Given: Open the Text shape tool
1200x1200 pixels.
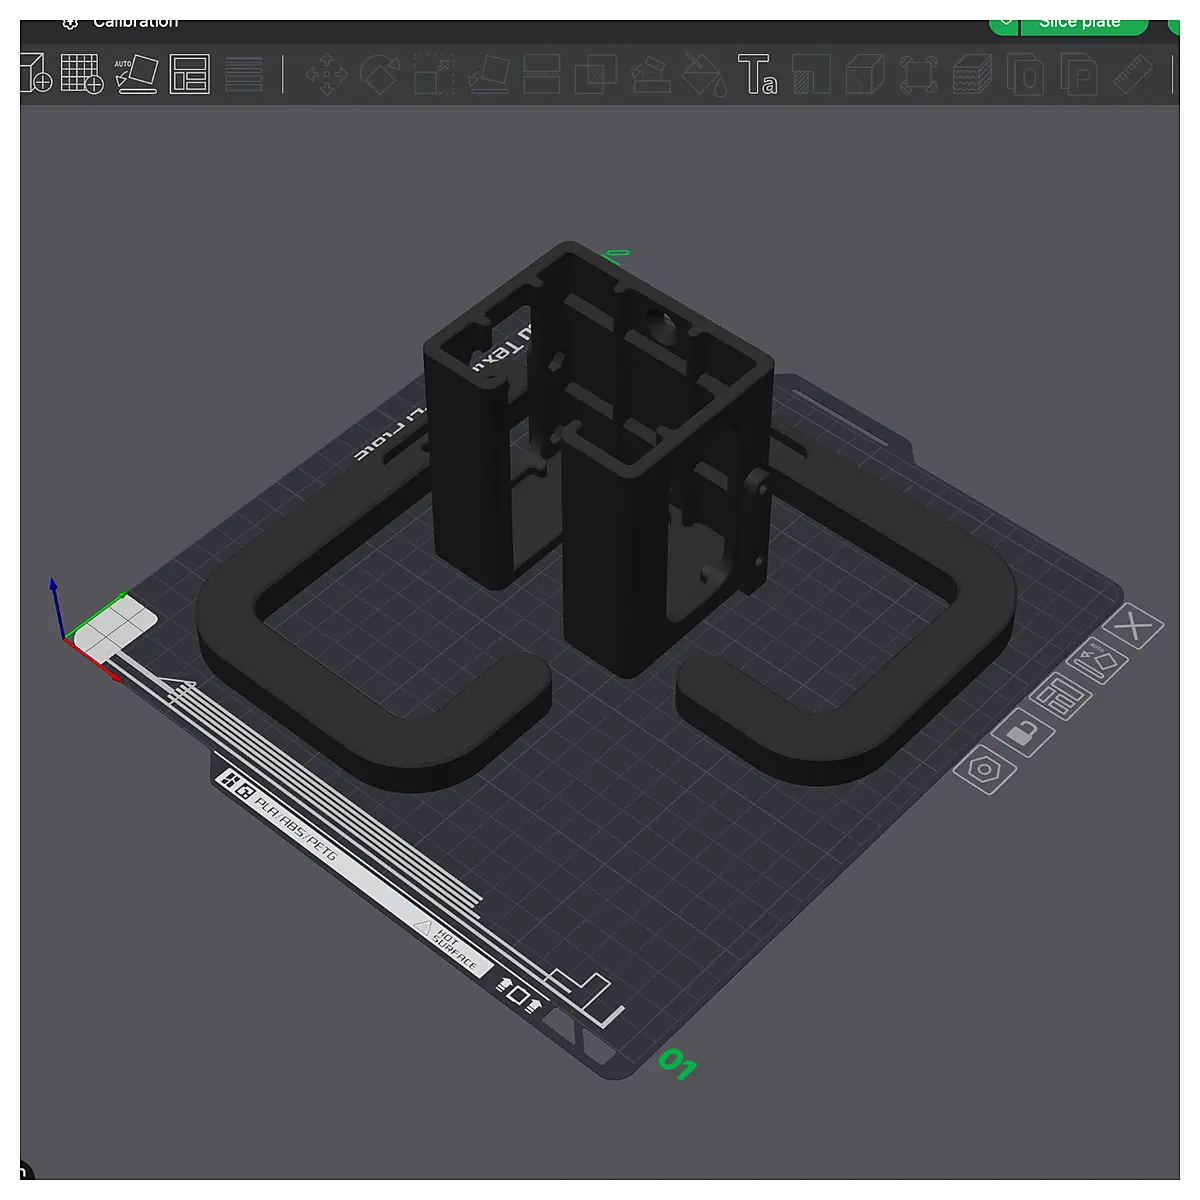Looking at the screenshot, I should tap(757, 74).
